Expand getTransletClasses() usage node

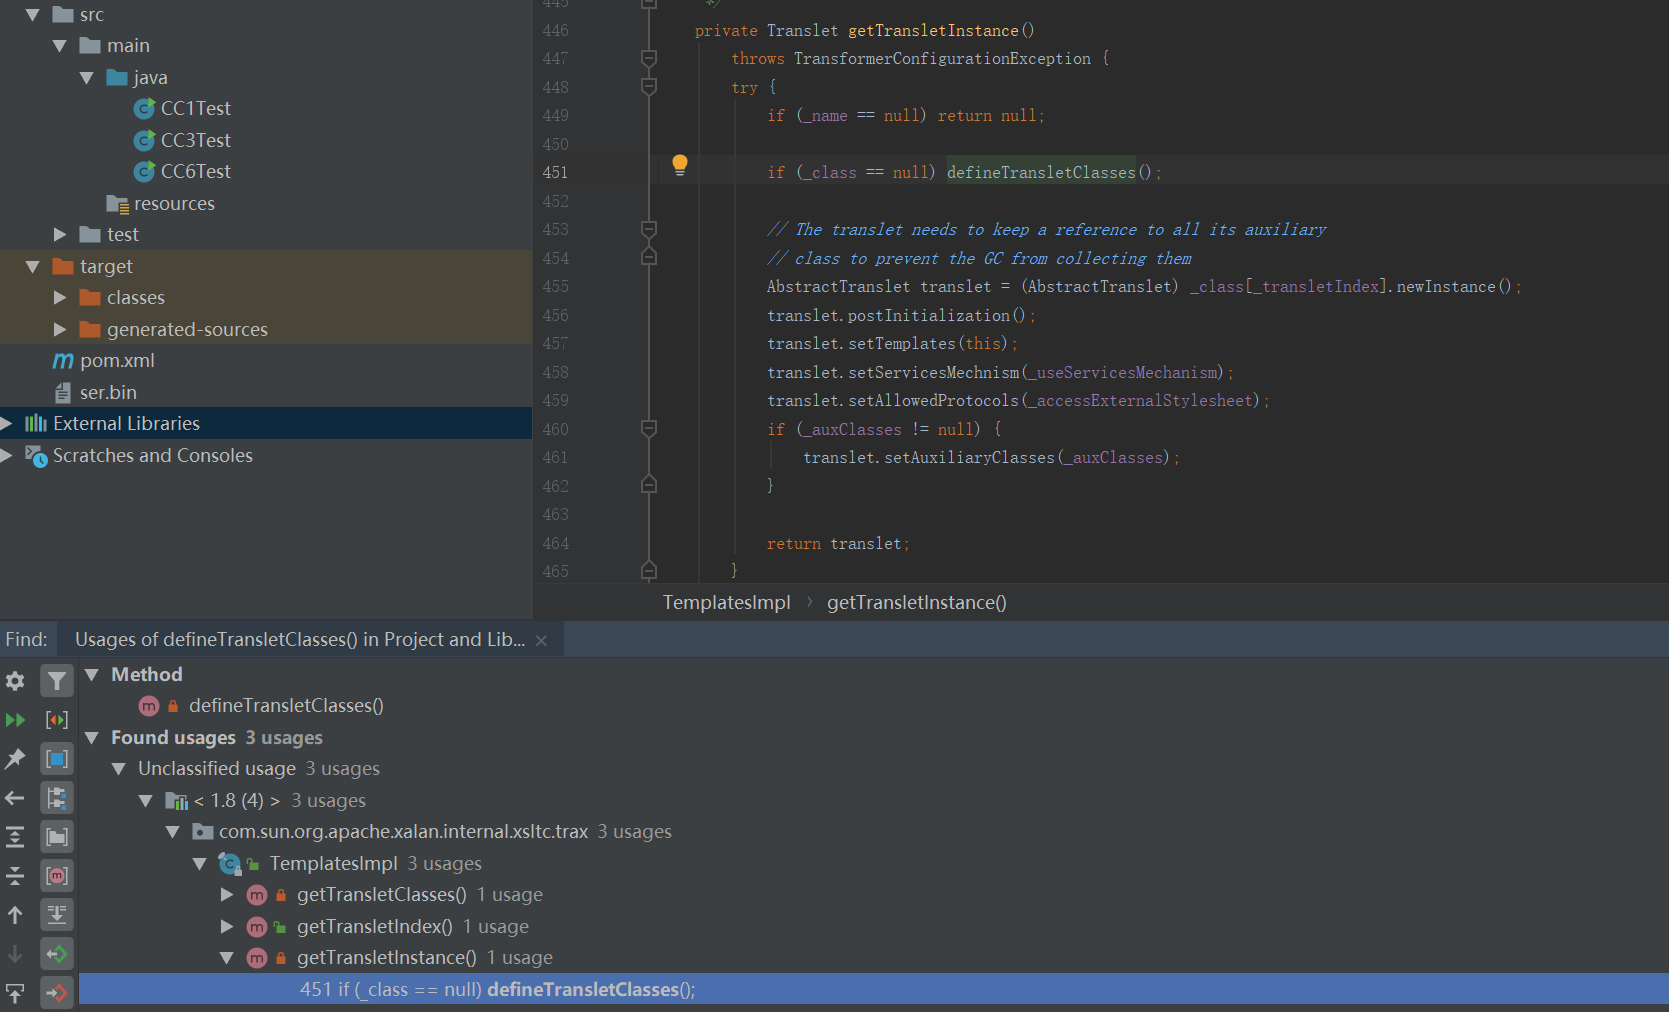pyautogui.click(x=227, y=895)
